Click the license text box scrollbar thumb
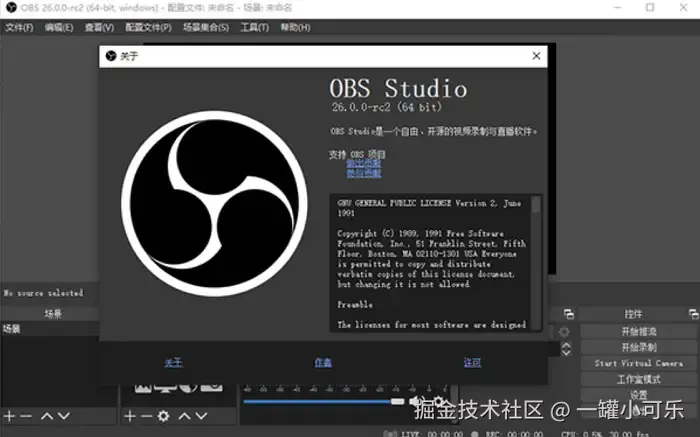Screen dimensions: 700x437 [536, 205]
